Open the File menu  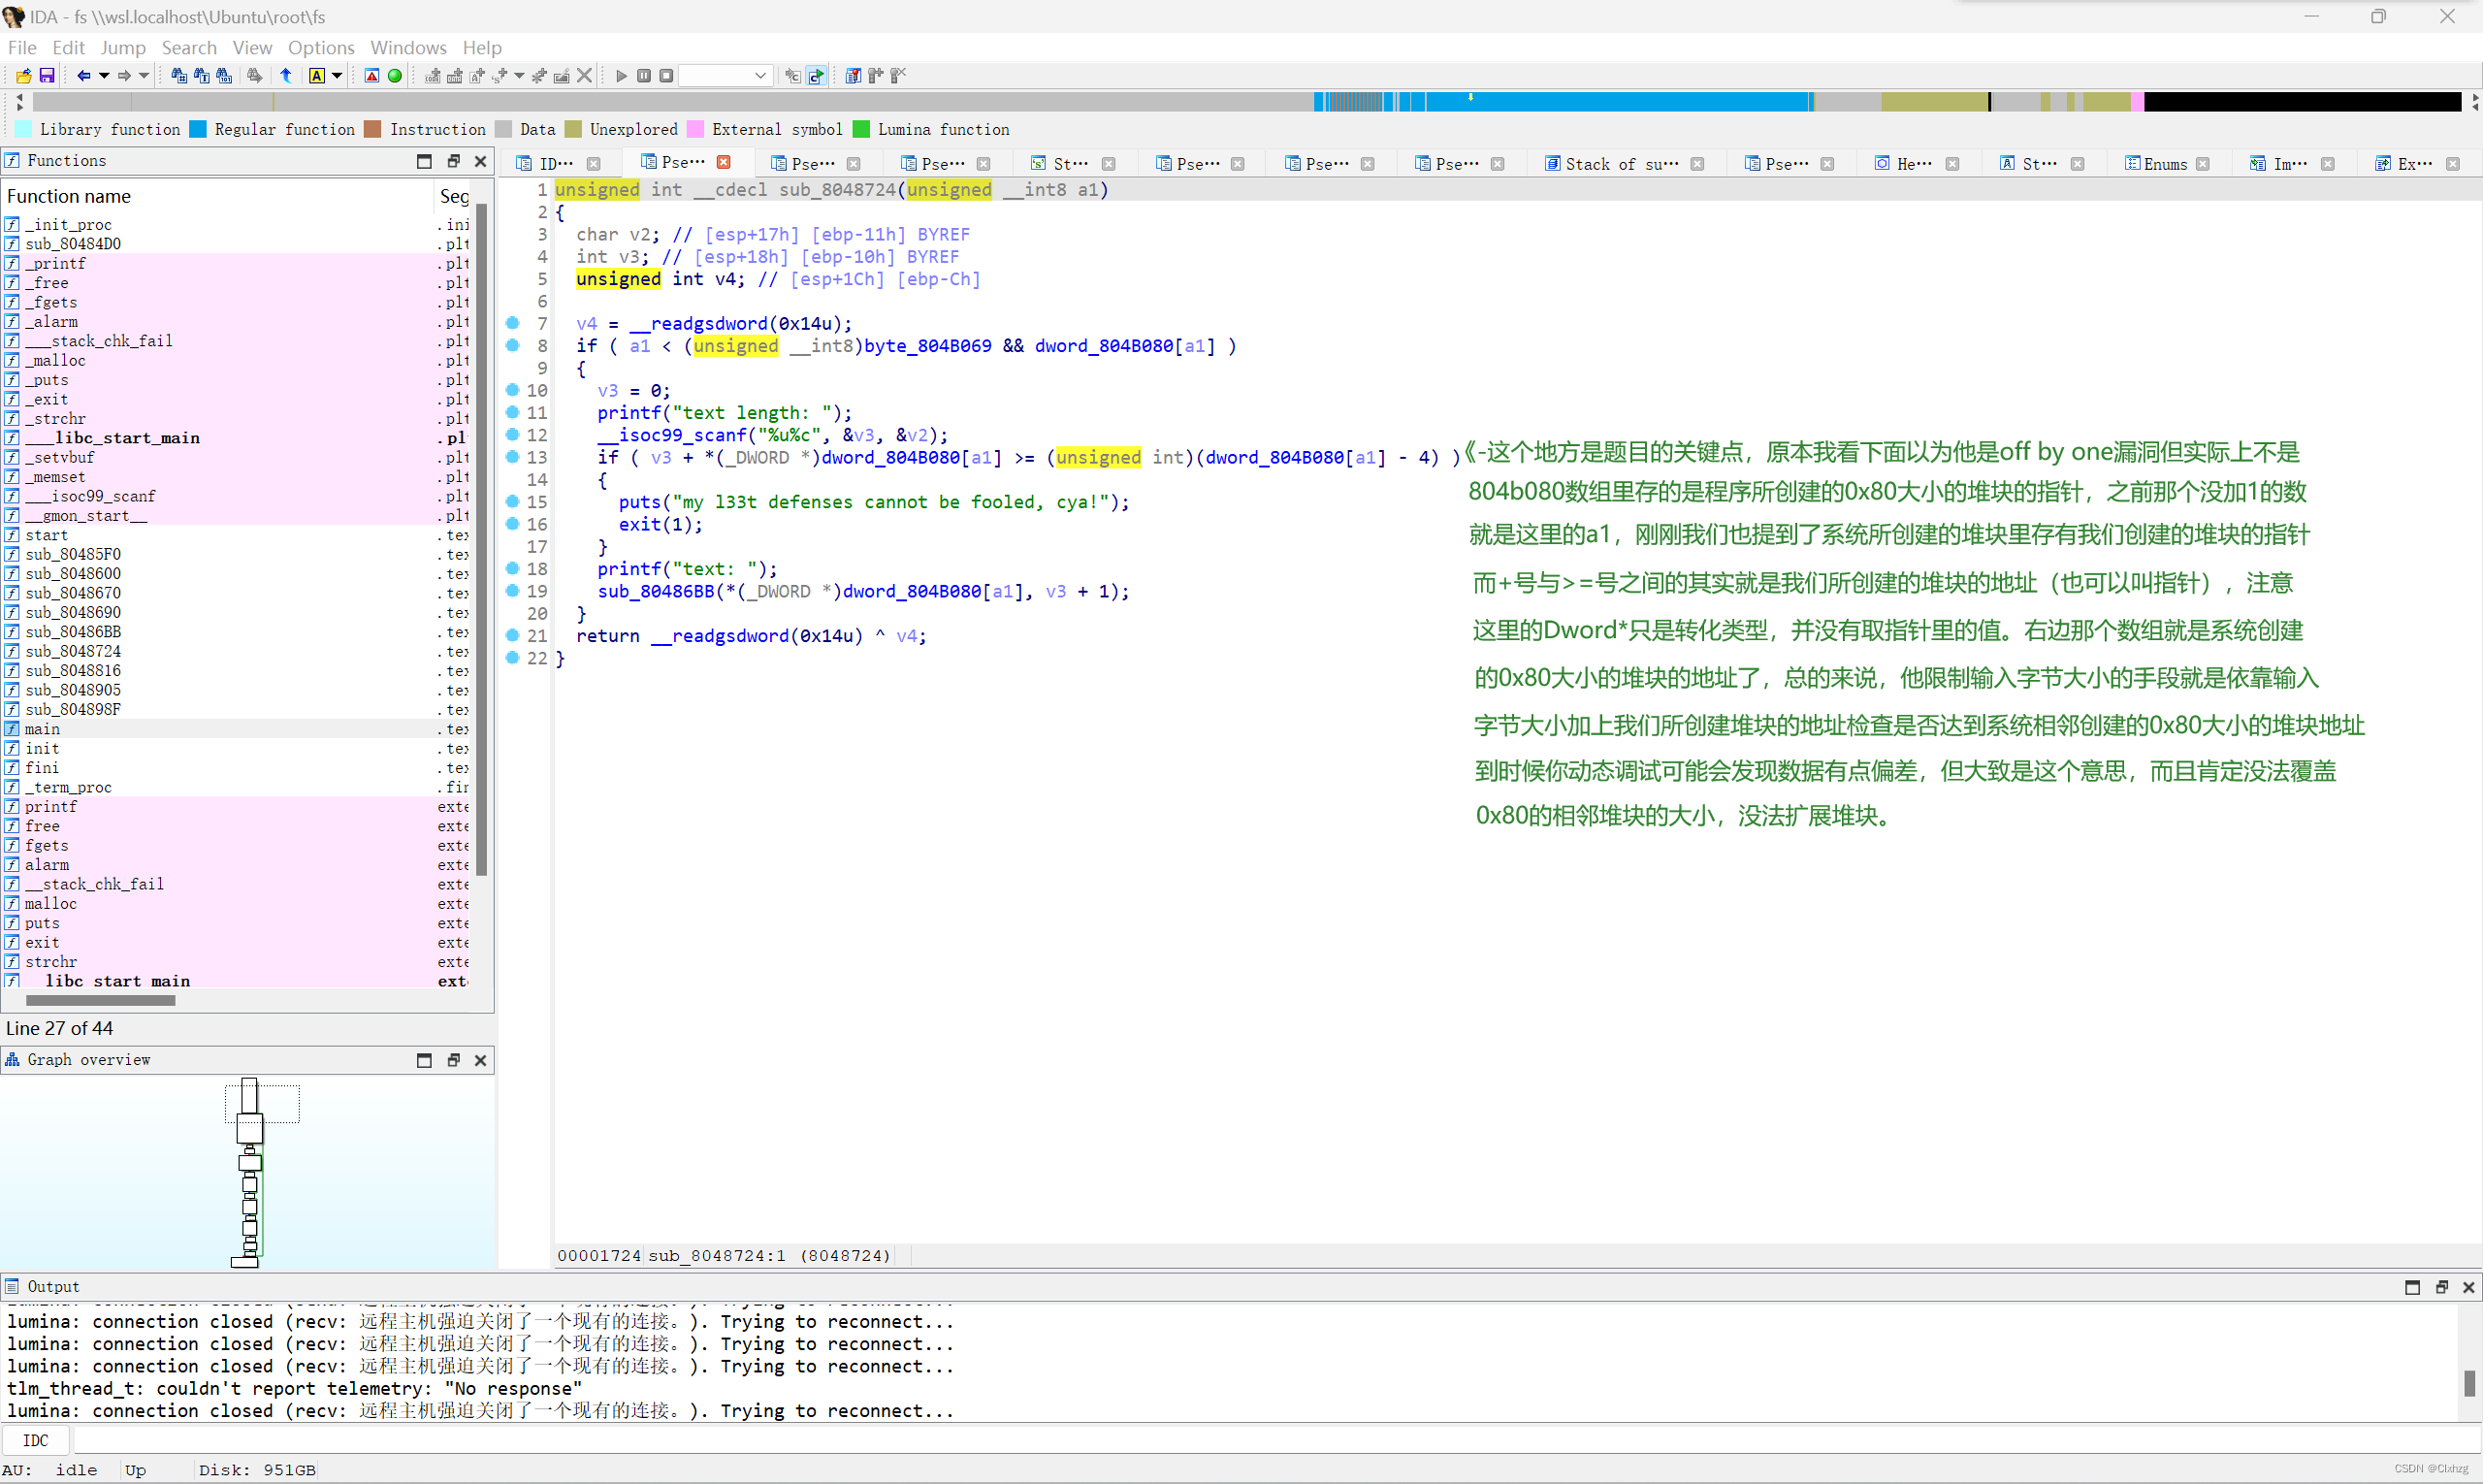pyautogui.click(x=22, y=48)
